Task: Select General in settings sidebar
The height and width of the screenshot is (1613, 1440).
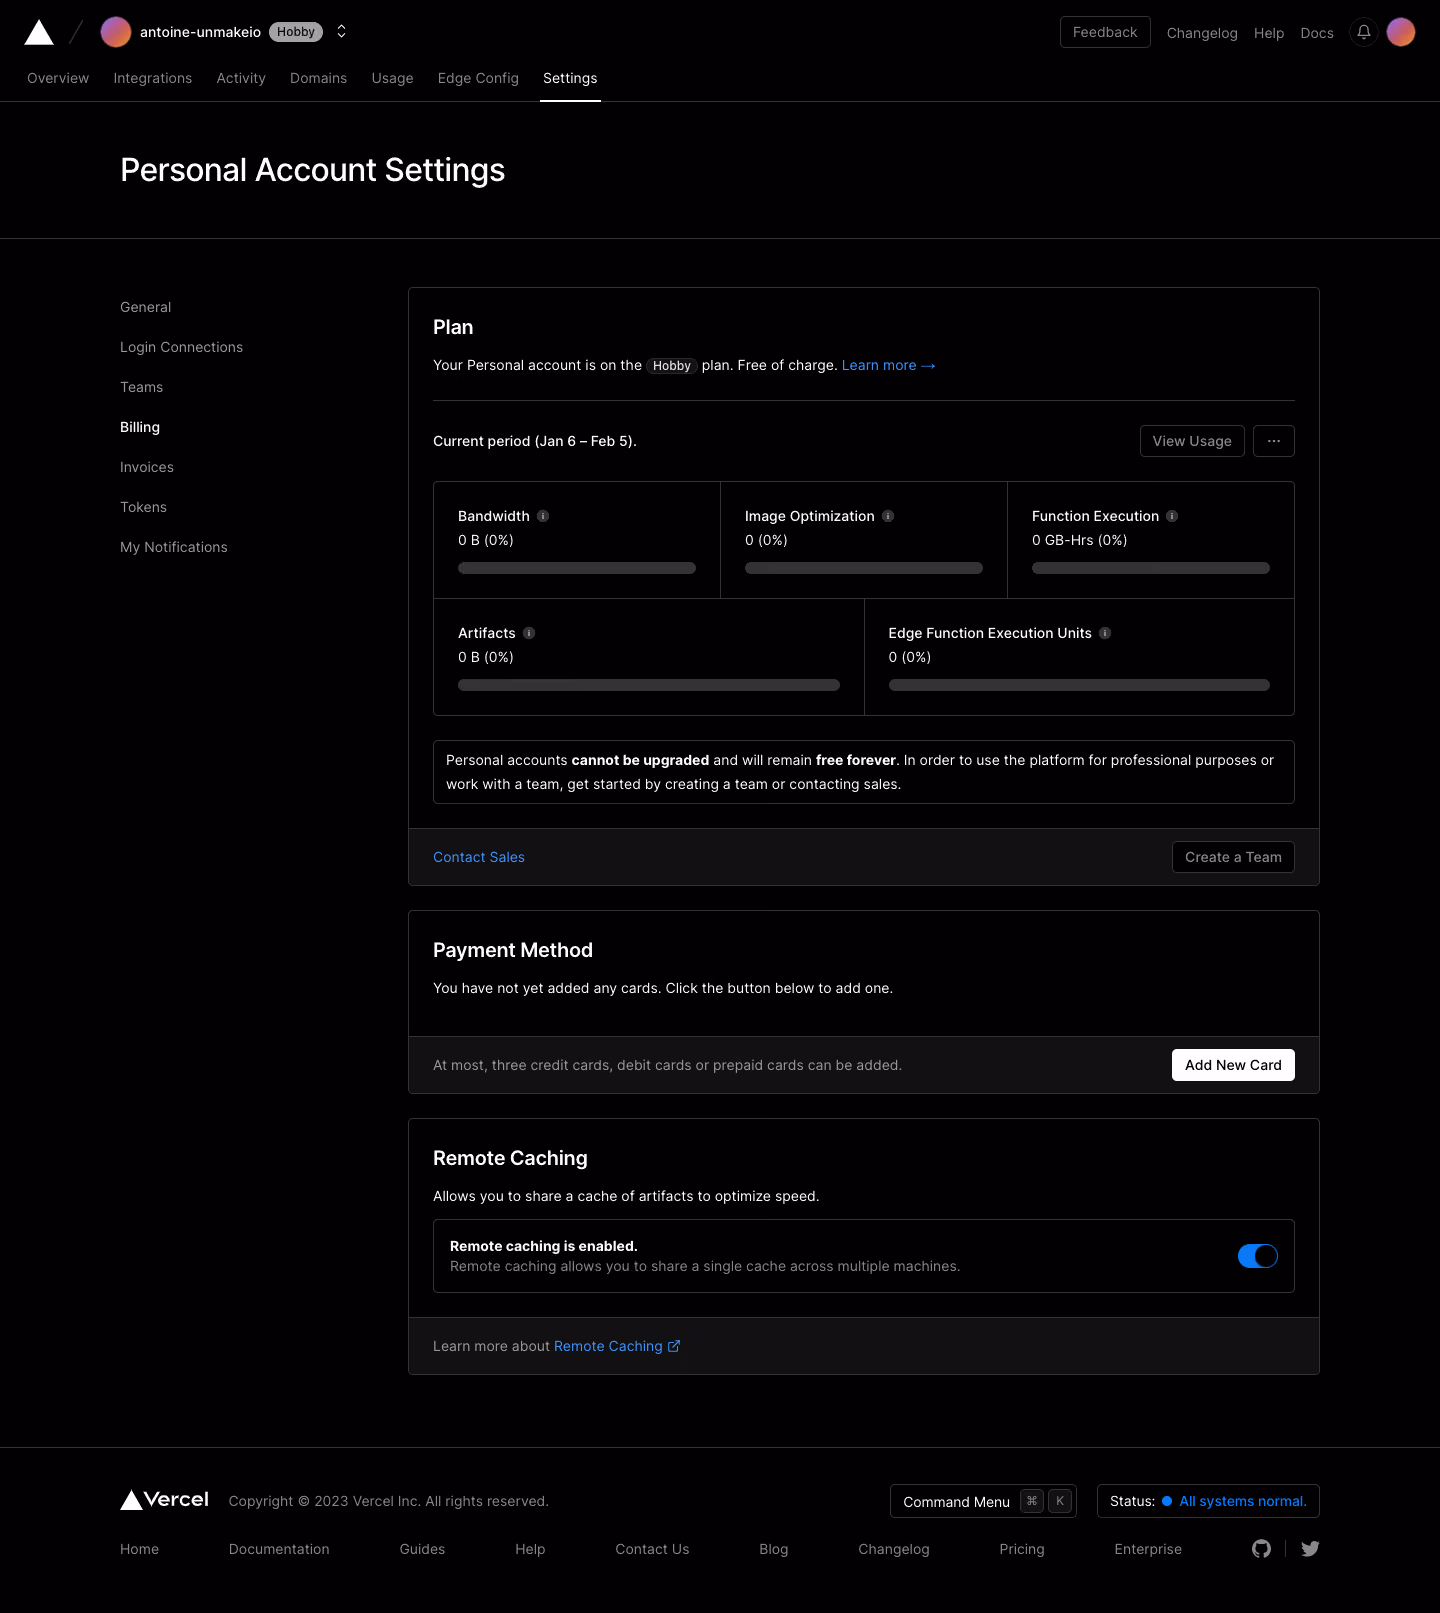Action: 146,307
